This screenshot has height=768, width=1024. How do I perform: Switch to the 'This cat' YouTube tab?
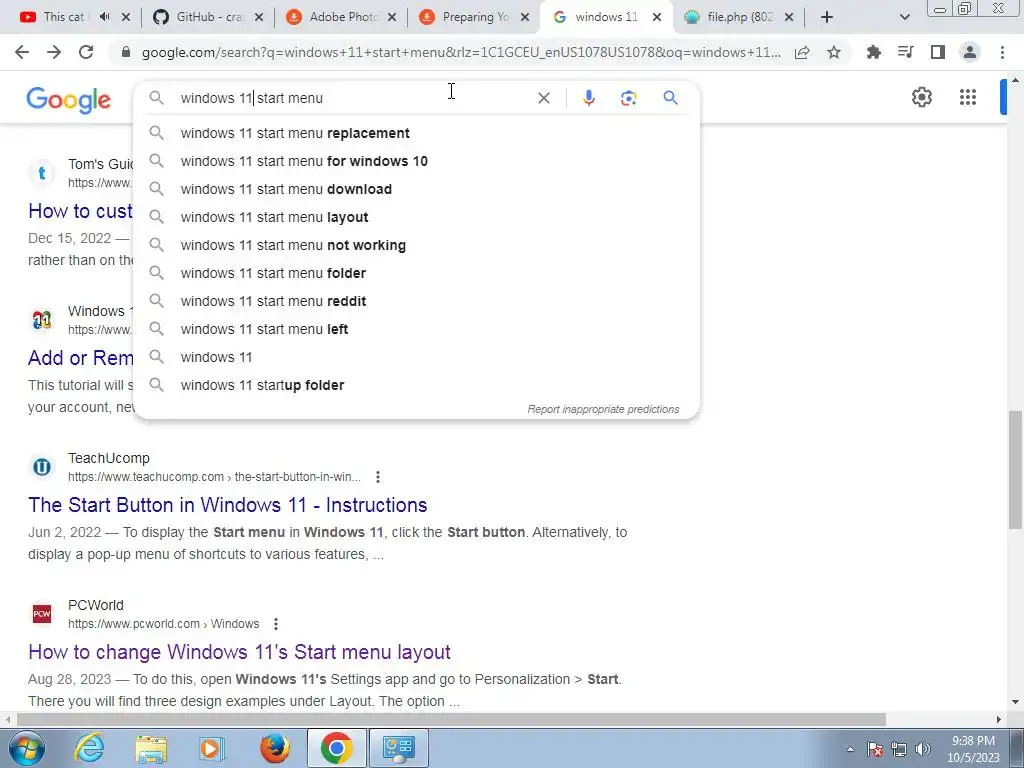pyautogui.click(x=64, y=17)
